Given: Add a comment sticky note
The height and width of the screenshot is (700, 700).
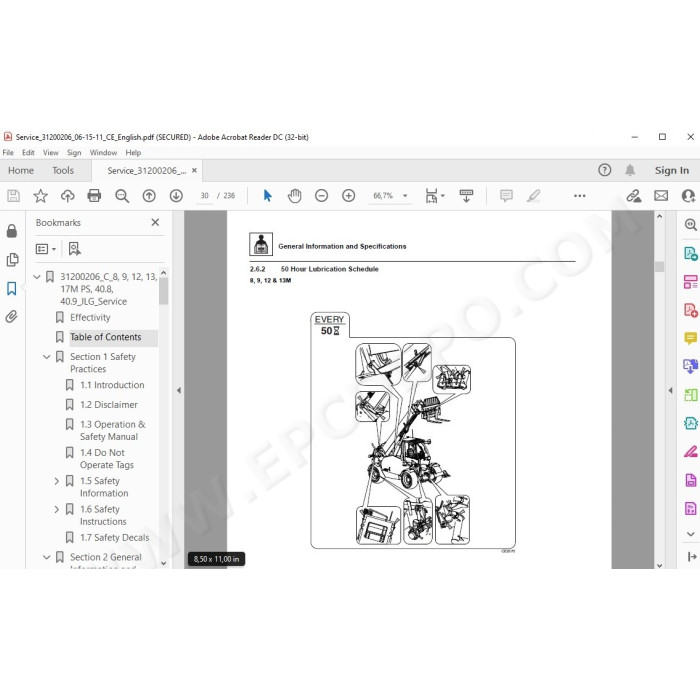Looking at the screenshot, I should [x=506, y=196].
